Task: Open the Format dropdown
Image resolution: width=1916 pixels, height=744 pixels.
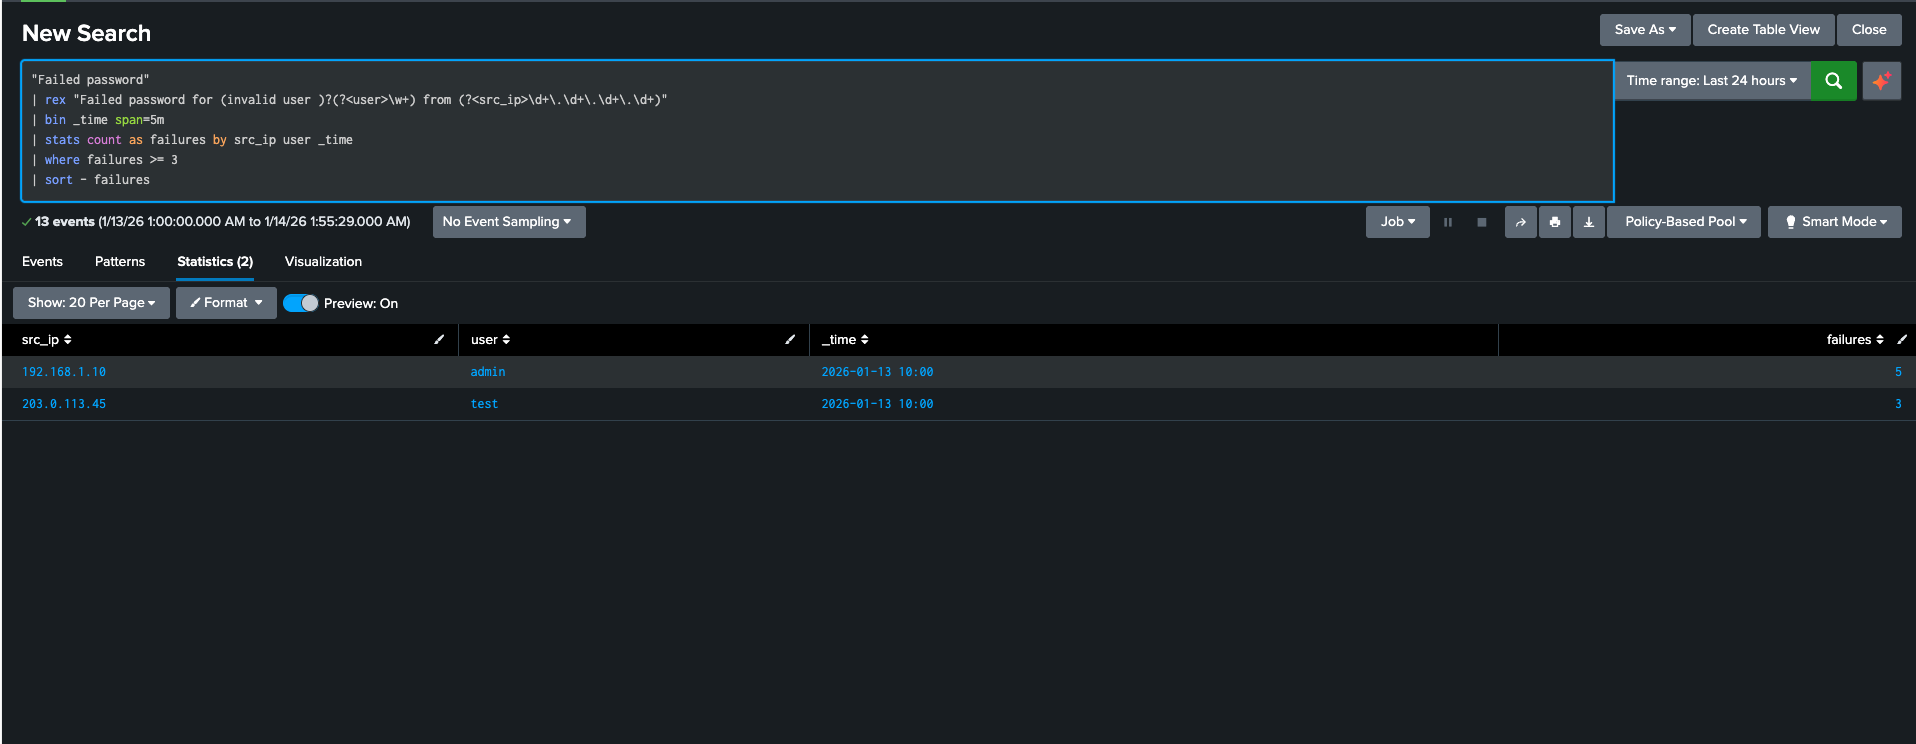Action: (226, 303)
